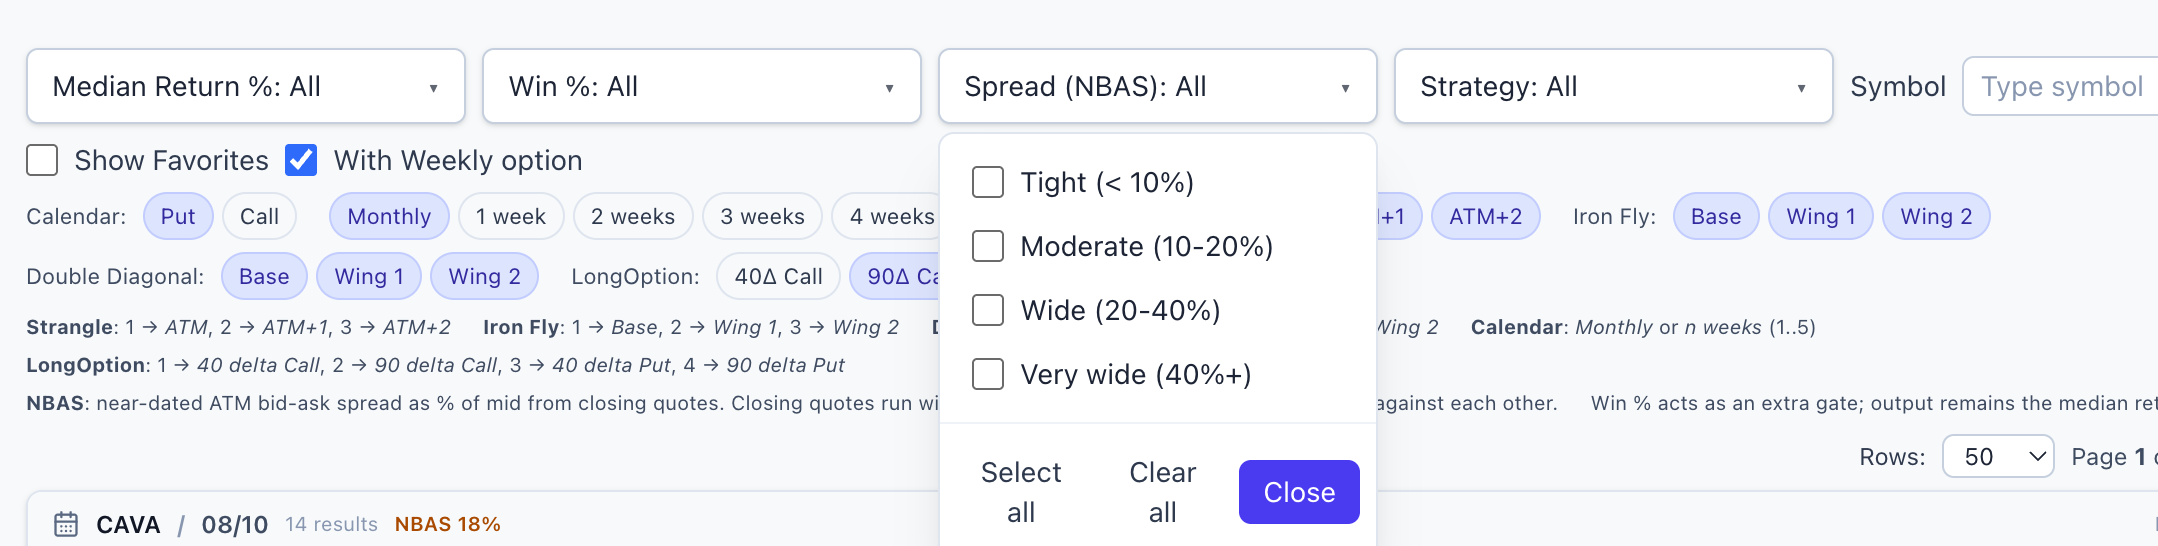Focus the Type symbol input field
Image resolution: width=2158 pixels, height=546 pixels.
(2060, 86)
